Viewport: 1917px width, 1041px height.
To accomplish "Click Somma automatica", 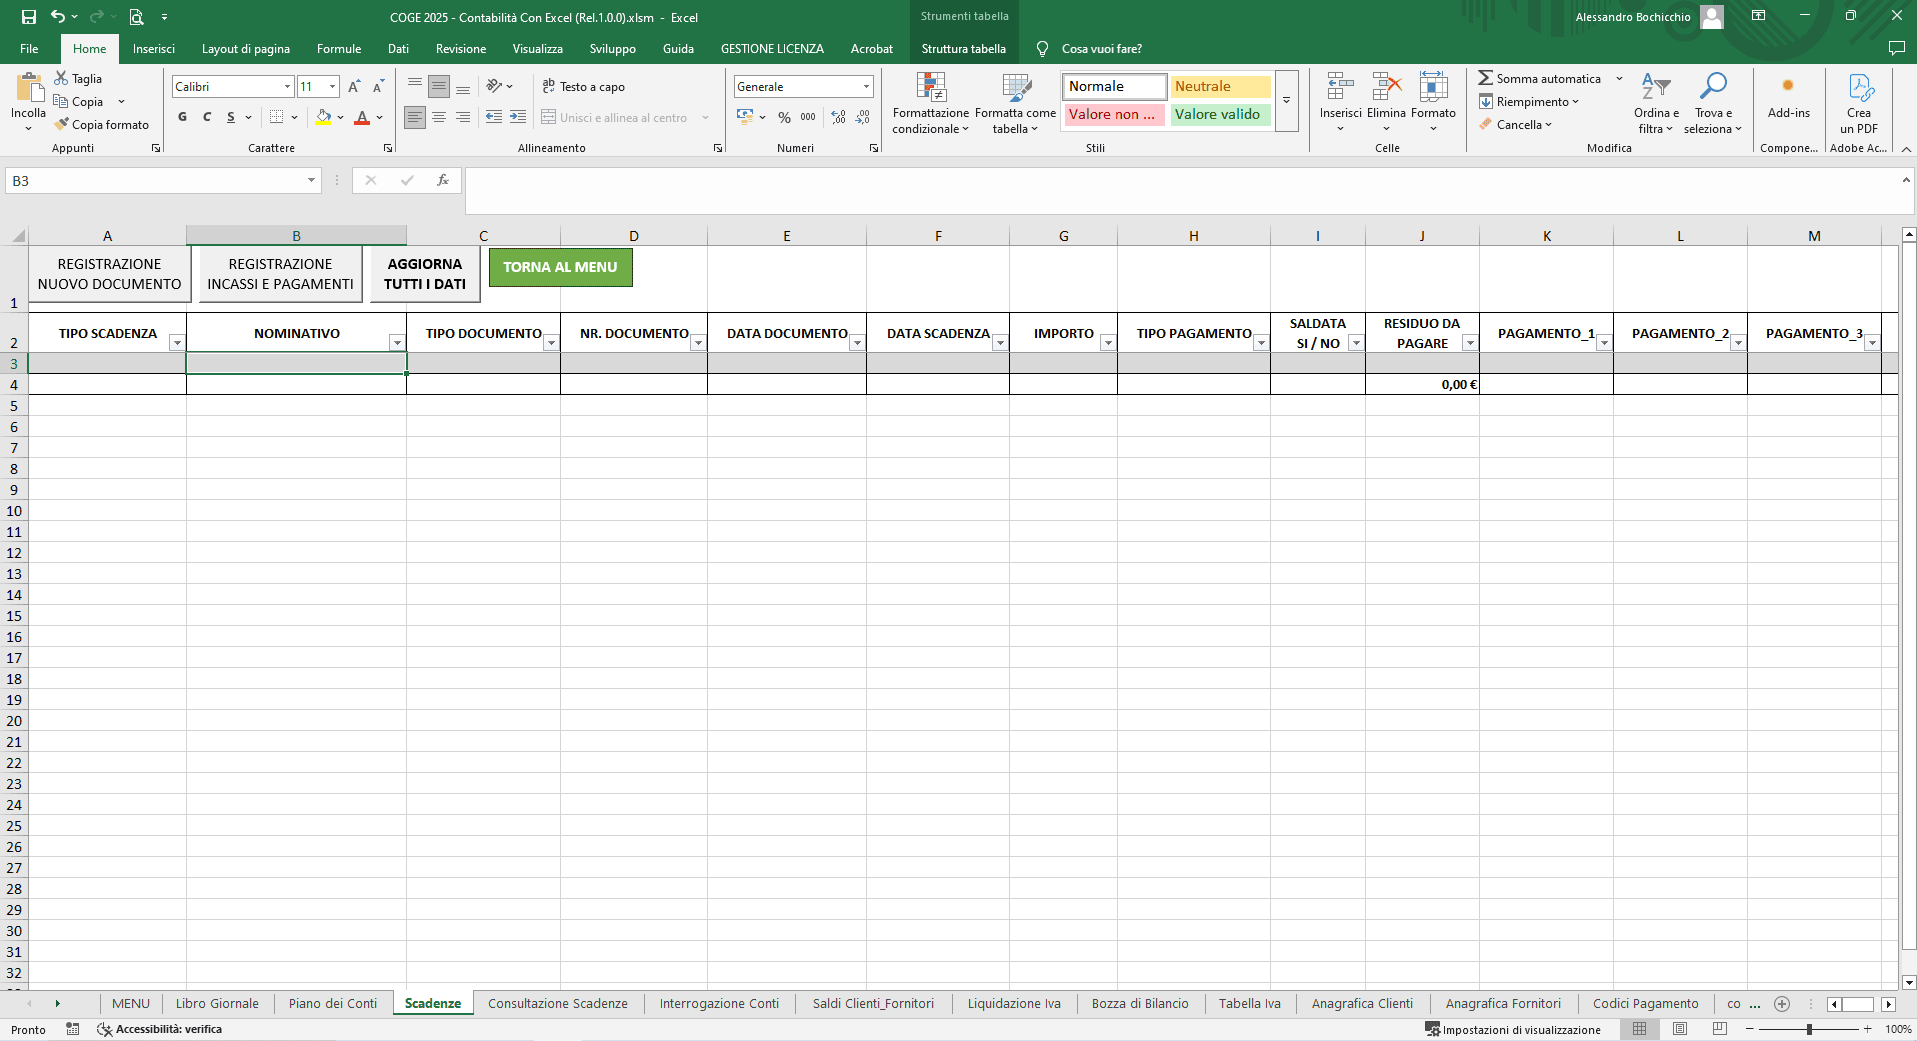I will pyautogui.click(x=1540, y=79).
